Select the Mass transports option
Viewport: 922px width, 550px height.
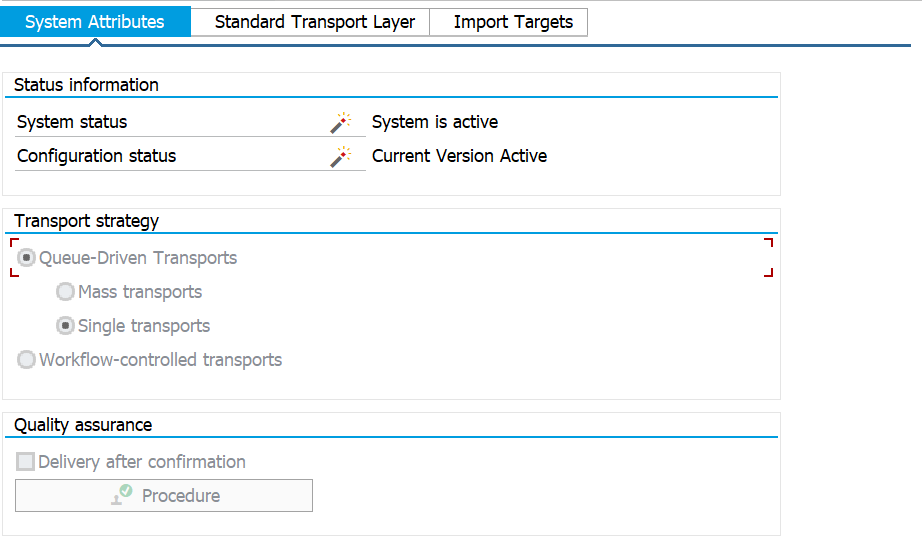[65, 292]
